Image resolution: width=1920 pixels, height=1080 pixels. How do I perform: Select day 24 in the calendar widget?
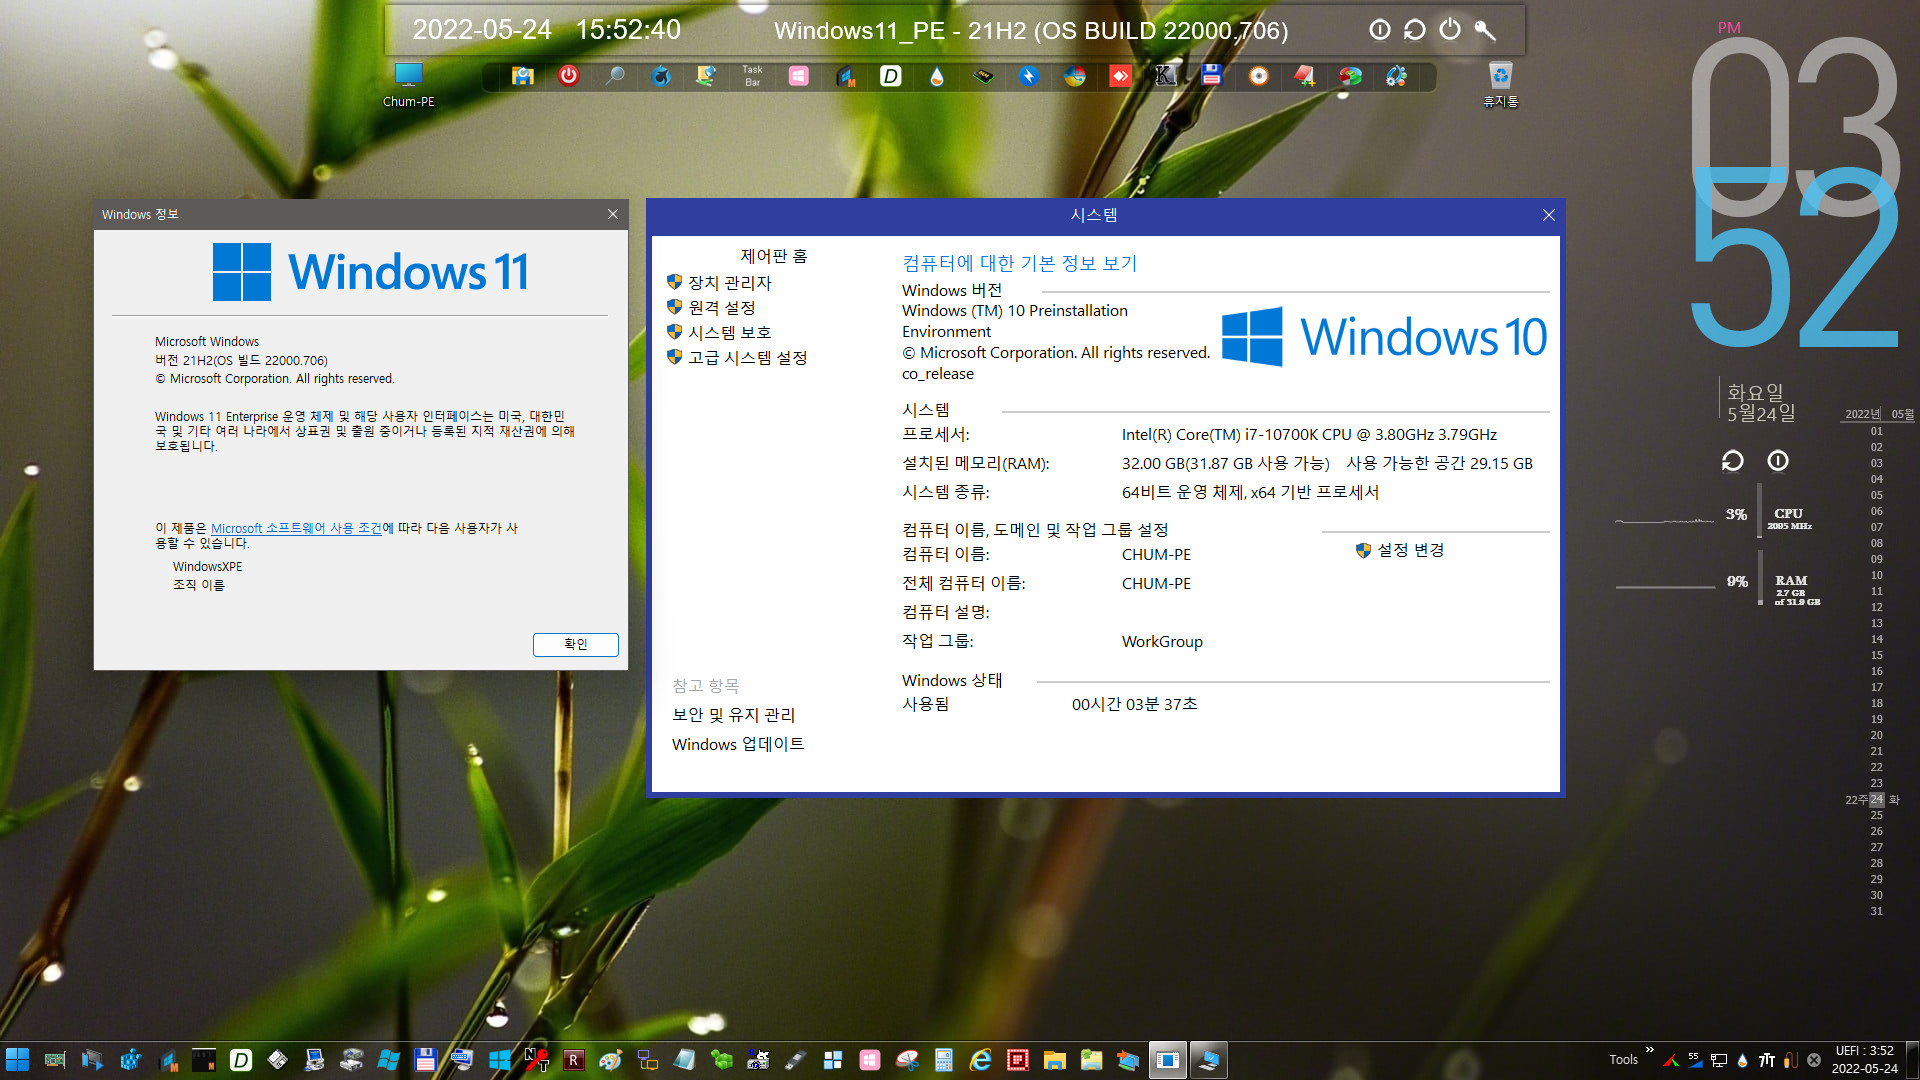pyautogui.click(x=1876, y=799)
